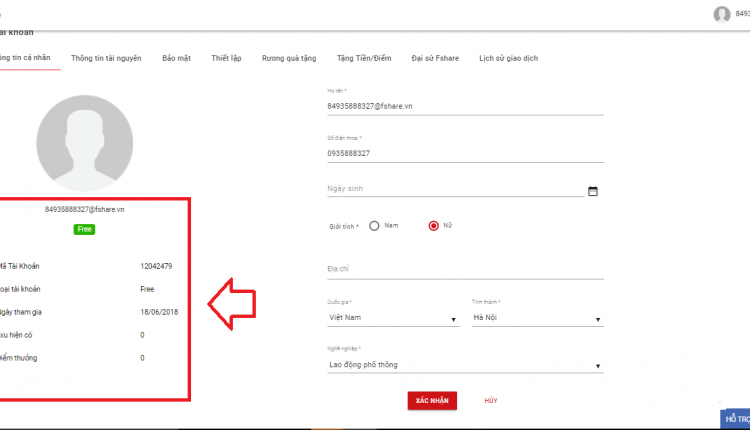Image resolution: width=750 pixels, height=430 pixels.
Task: Click the XÁC NHẬN button
Action: pyautogui.click(x=432, y=401)
